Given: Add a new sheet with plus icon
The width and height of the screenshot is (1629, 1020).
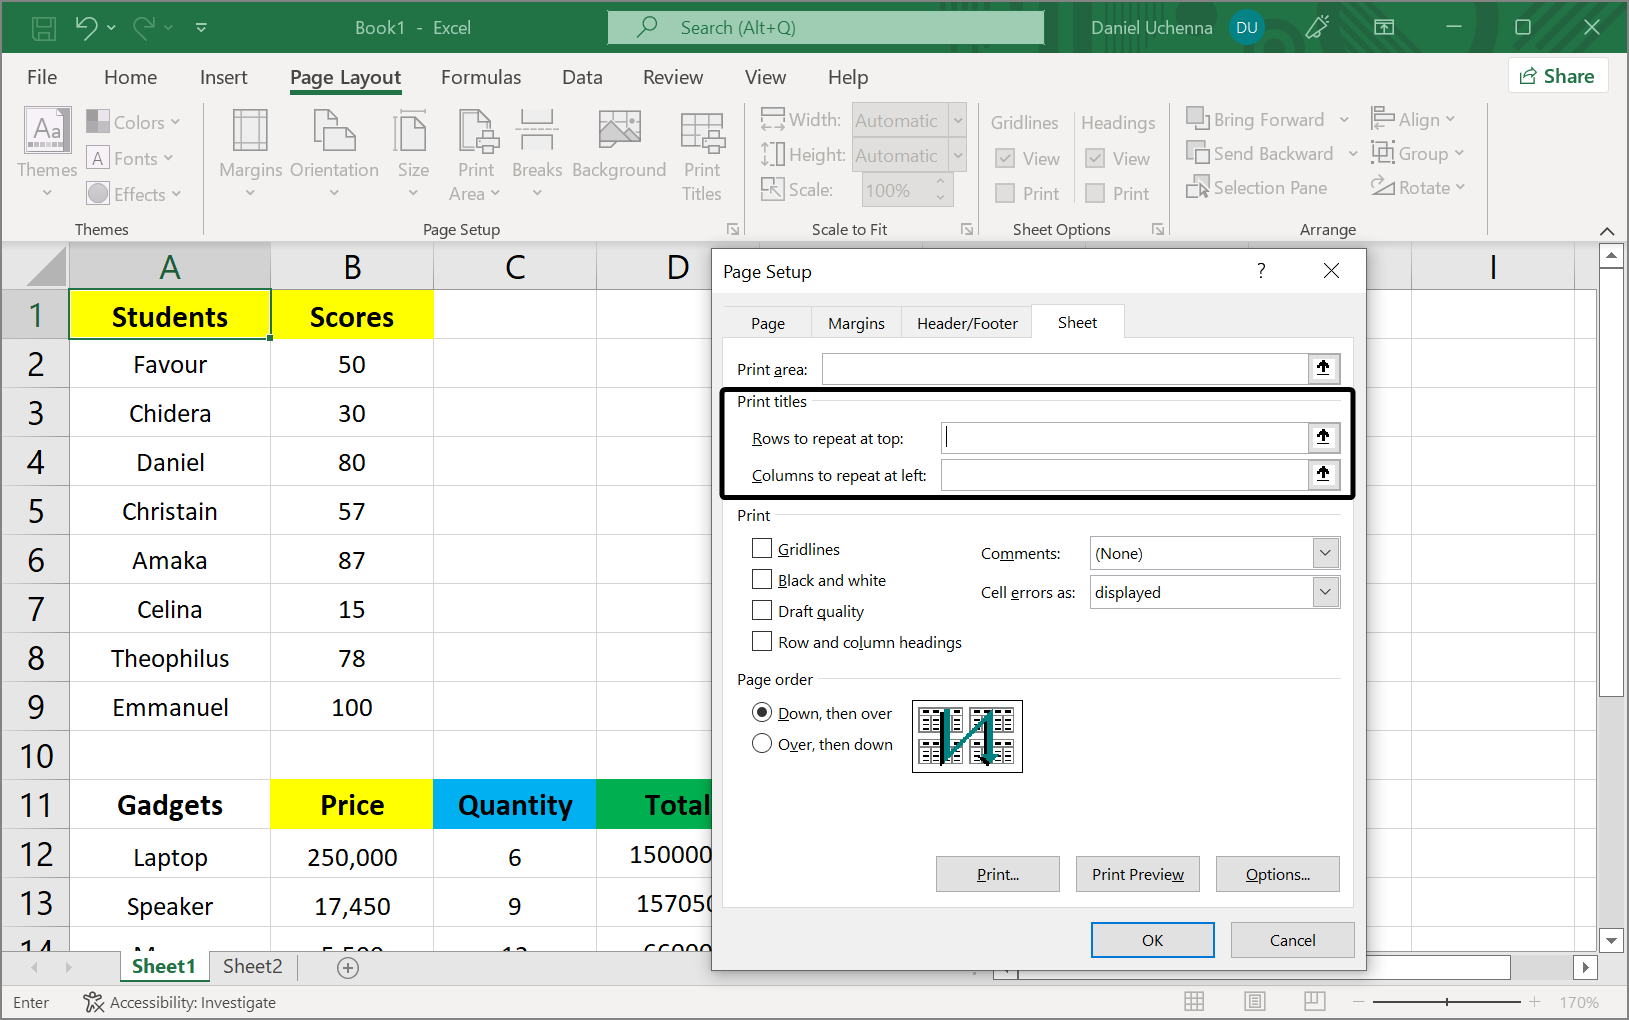Looking at the screenshot, I should (348, 967).
